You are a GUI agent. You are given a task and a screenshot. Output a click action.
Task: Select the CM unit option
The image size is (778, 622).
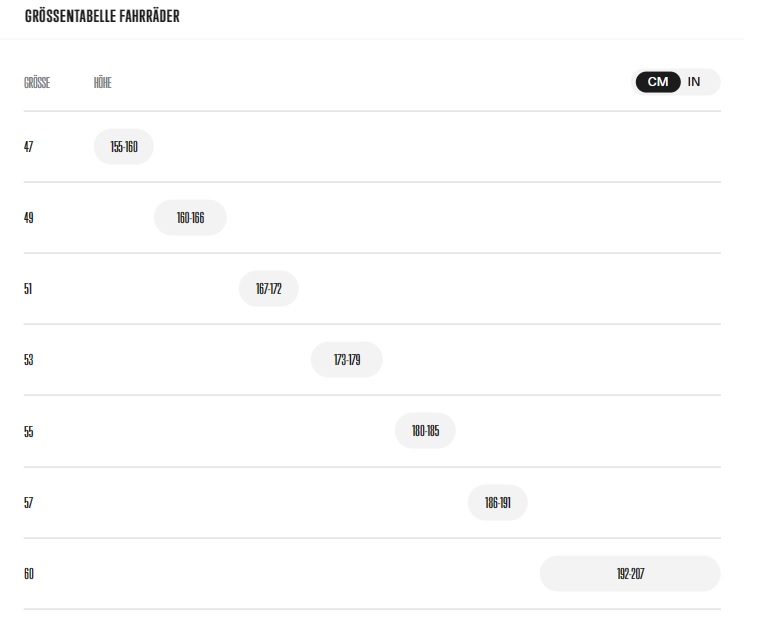[658, 82]
